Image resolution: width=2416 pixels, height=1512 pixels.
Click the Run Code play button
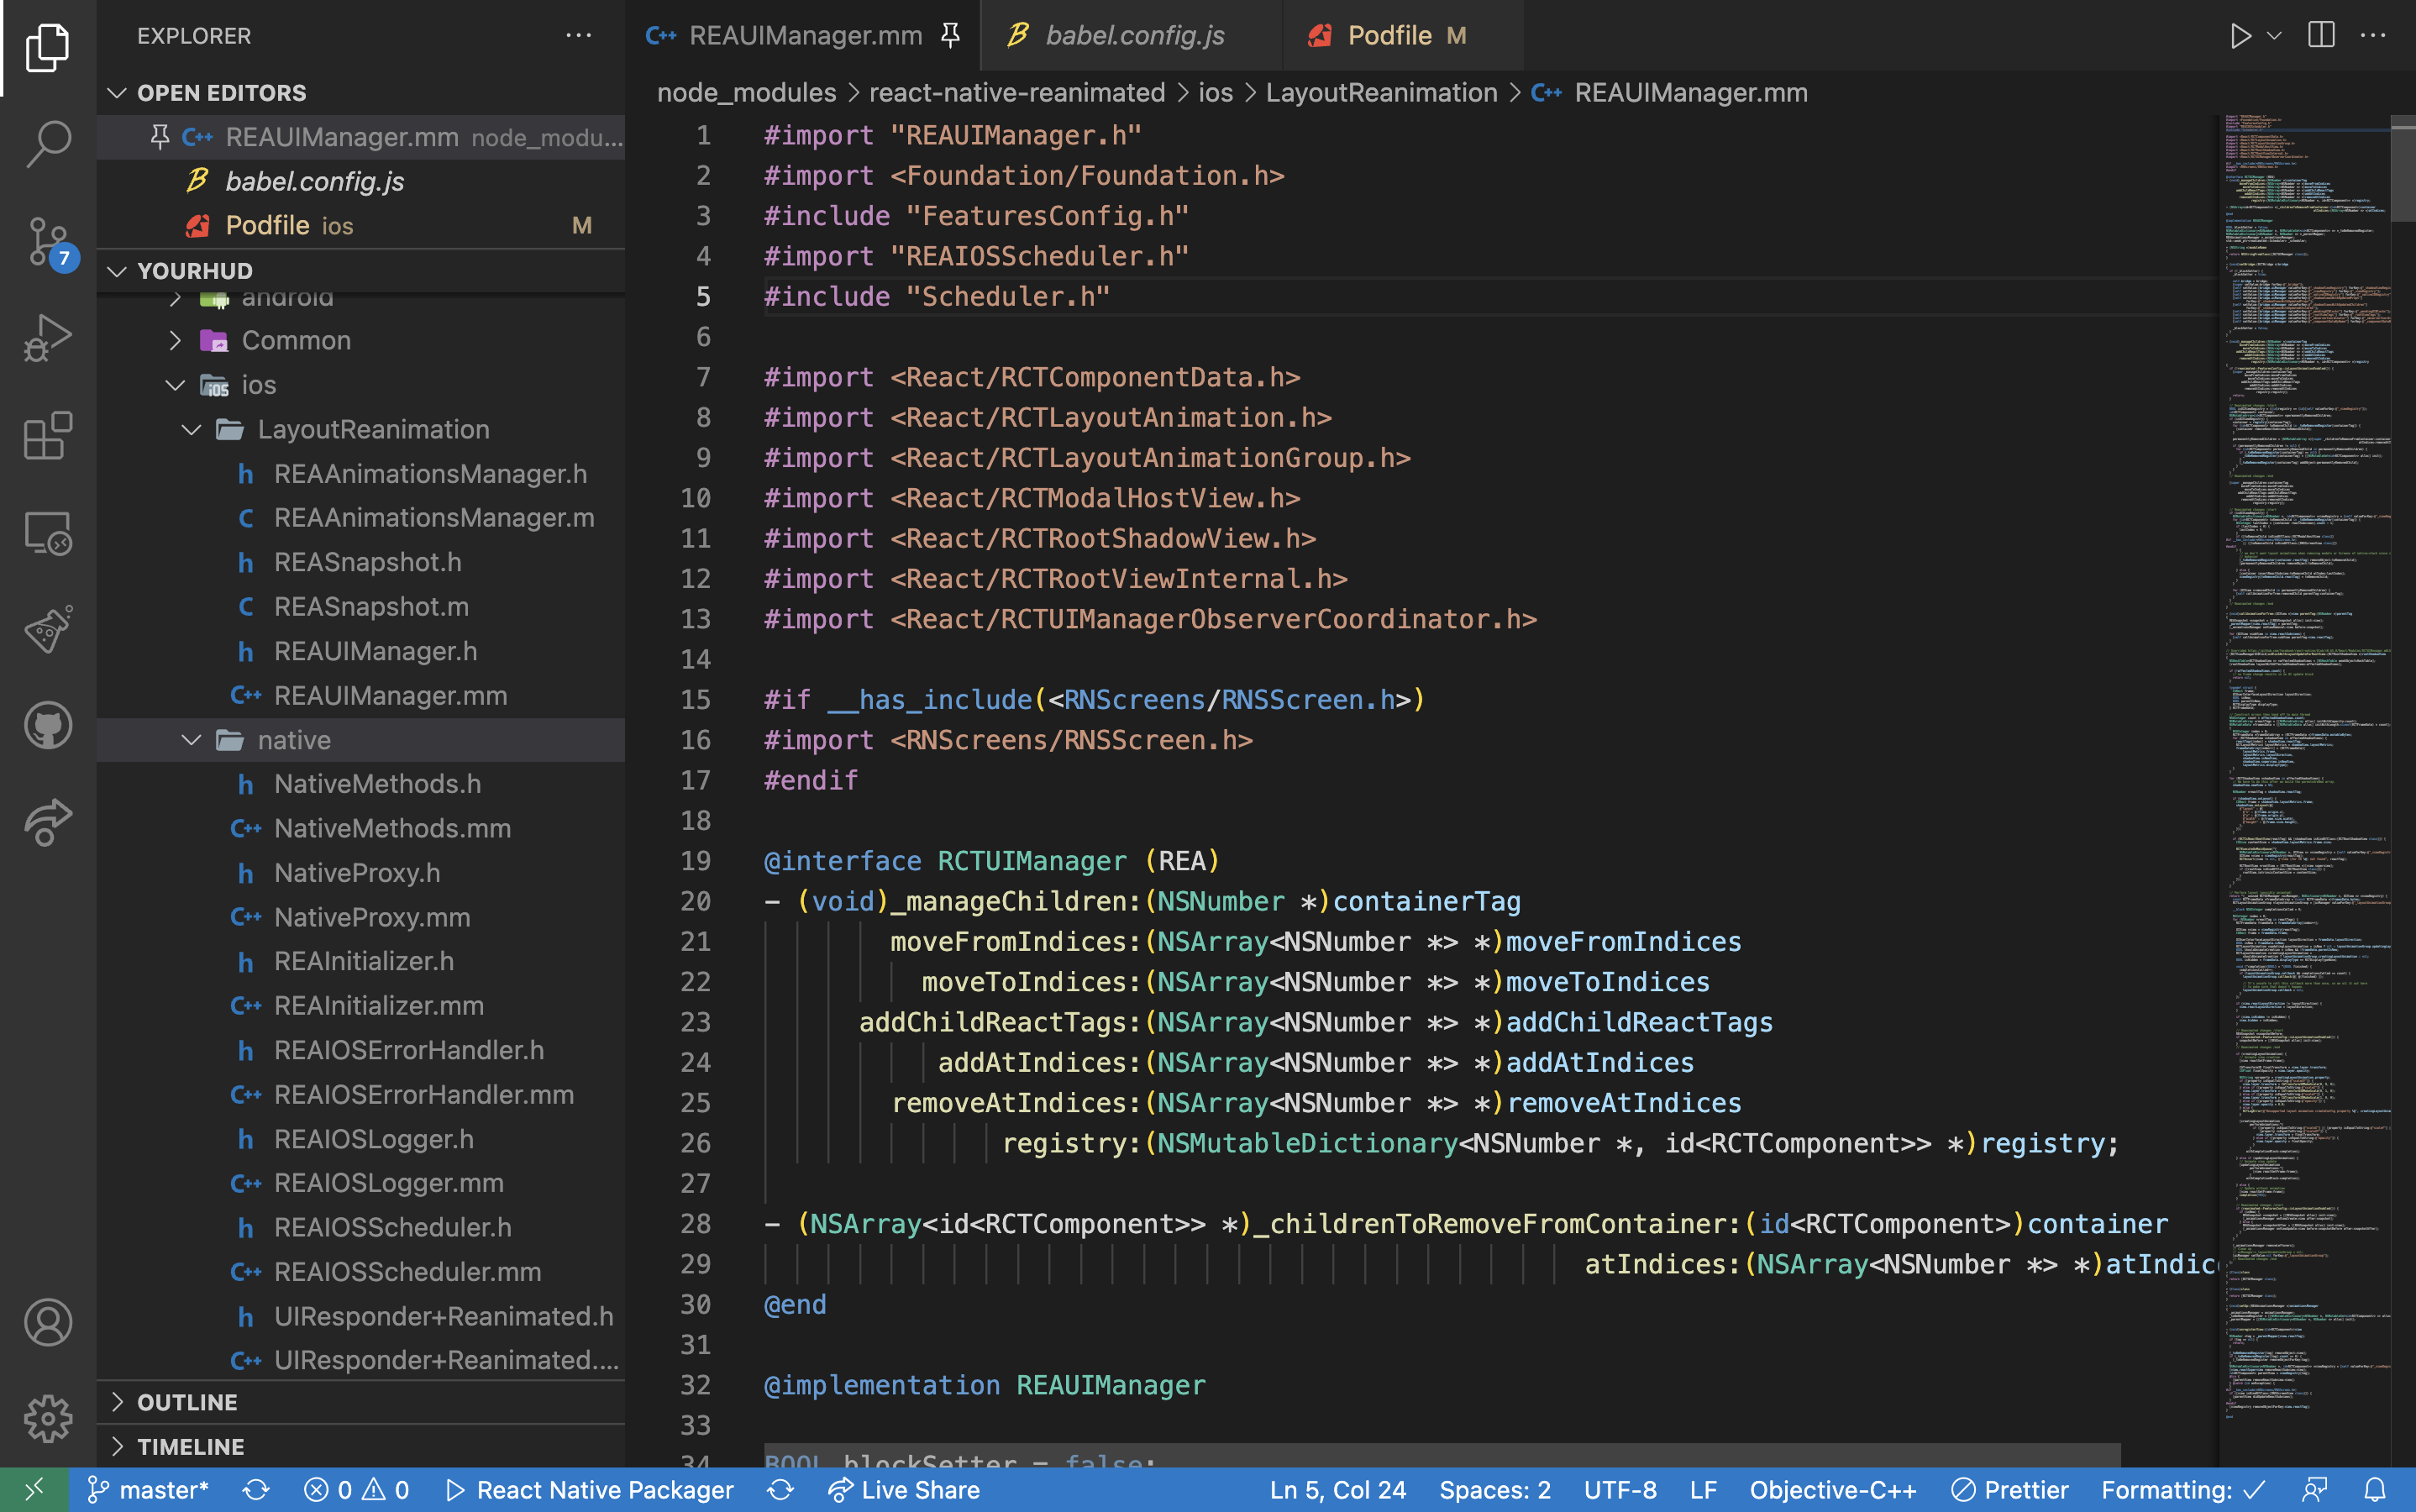[2240, 36]
